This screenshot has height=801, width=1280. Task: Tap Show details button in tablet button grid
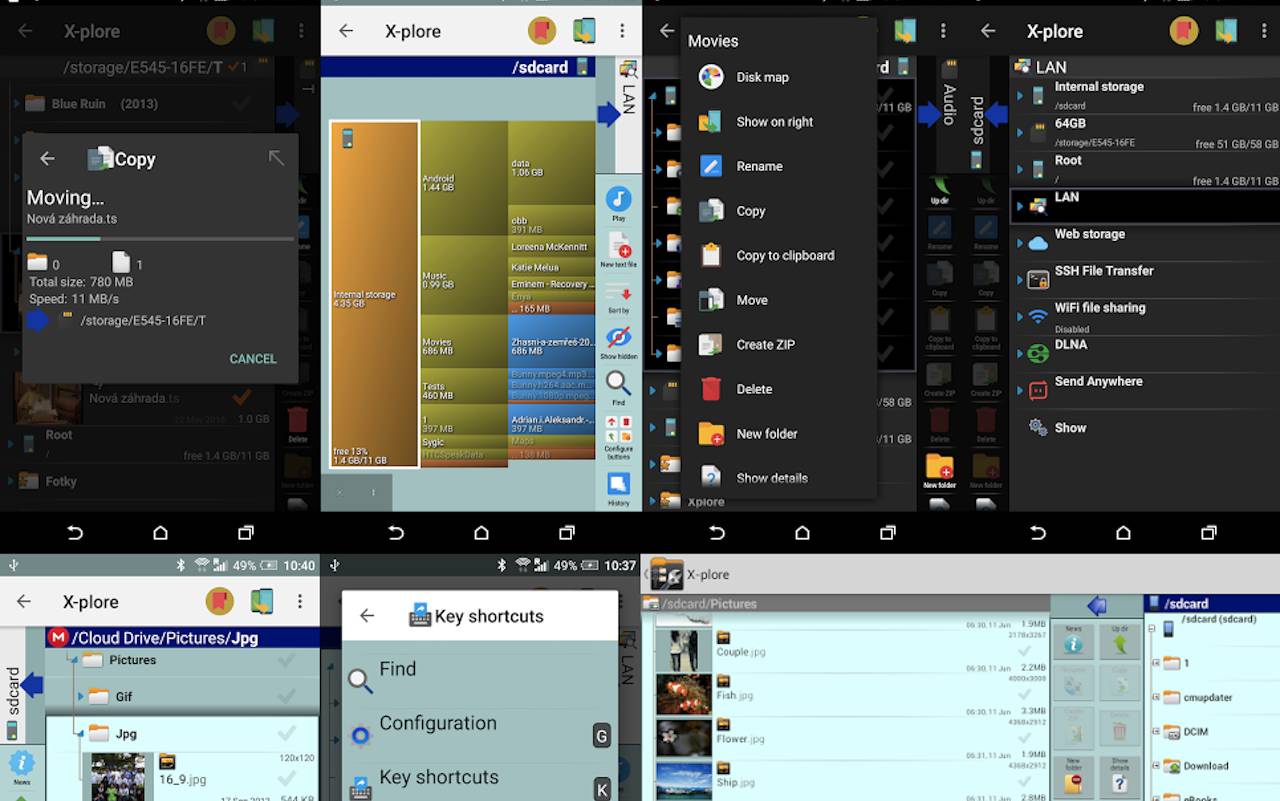pos(1120,777)
